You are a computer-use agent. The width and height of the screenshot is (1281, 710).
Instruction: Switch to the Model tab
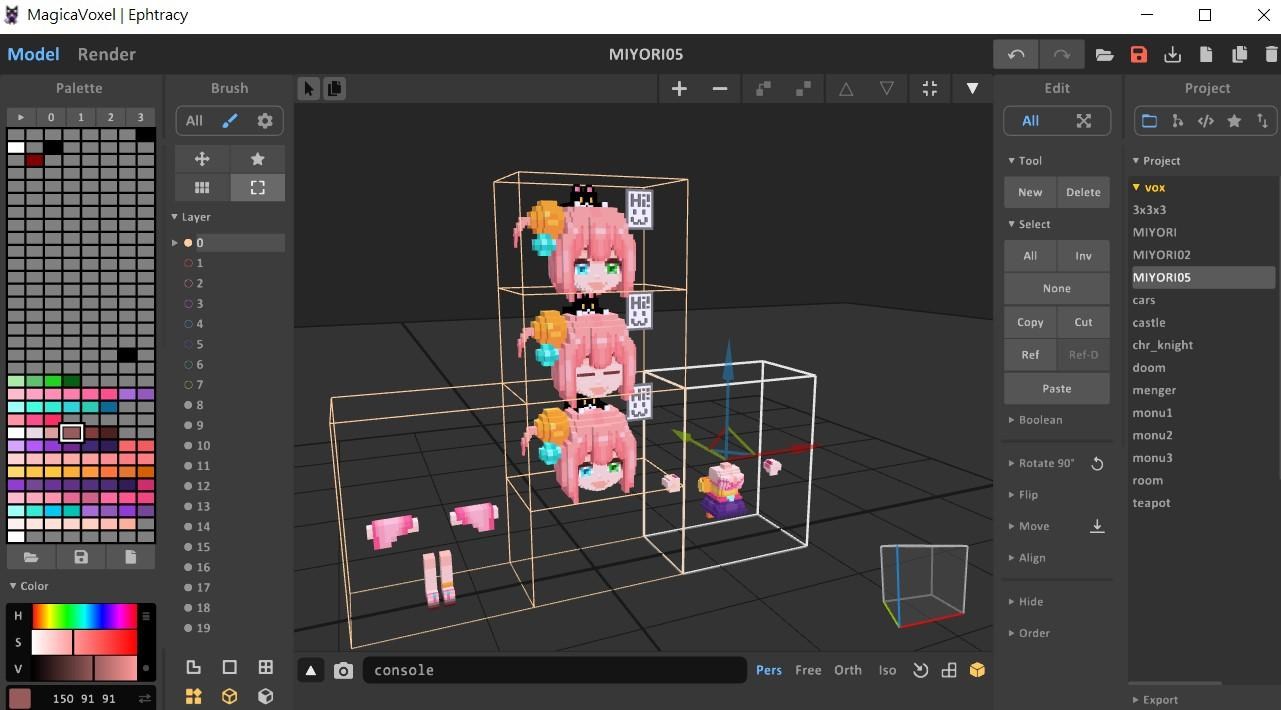click(33, 54)
